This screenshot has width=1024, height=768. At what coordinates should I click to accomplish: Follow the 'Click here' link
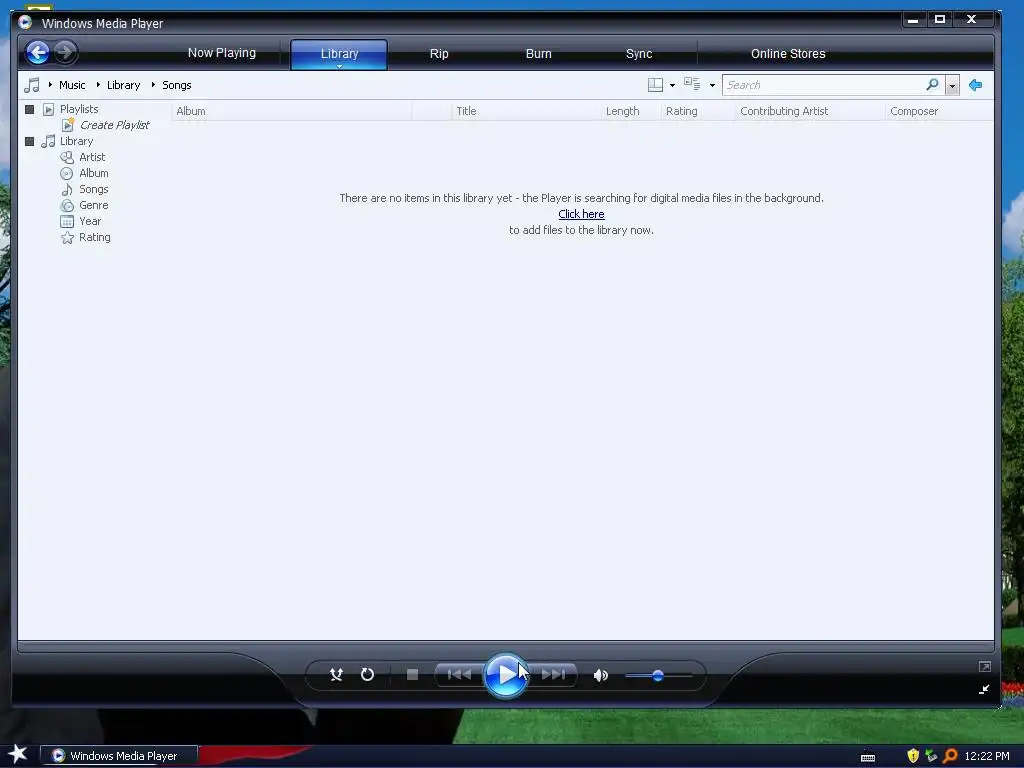click(581, 214)
